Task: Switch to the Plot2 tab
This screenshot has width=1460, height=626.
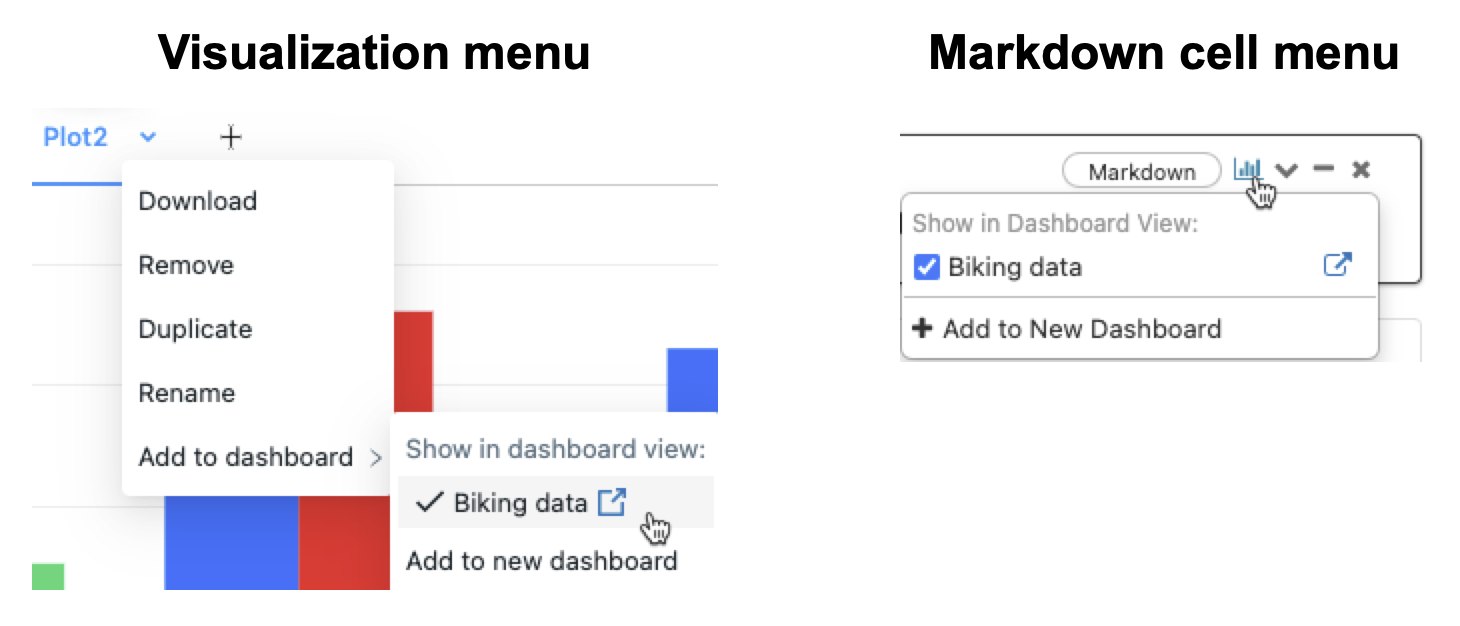Action: (x=75, y=137)
